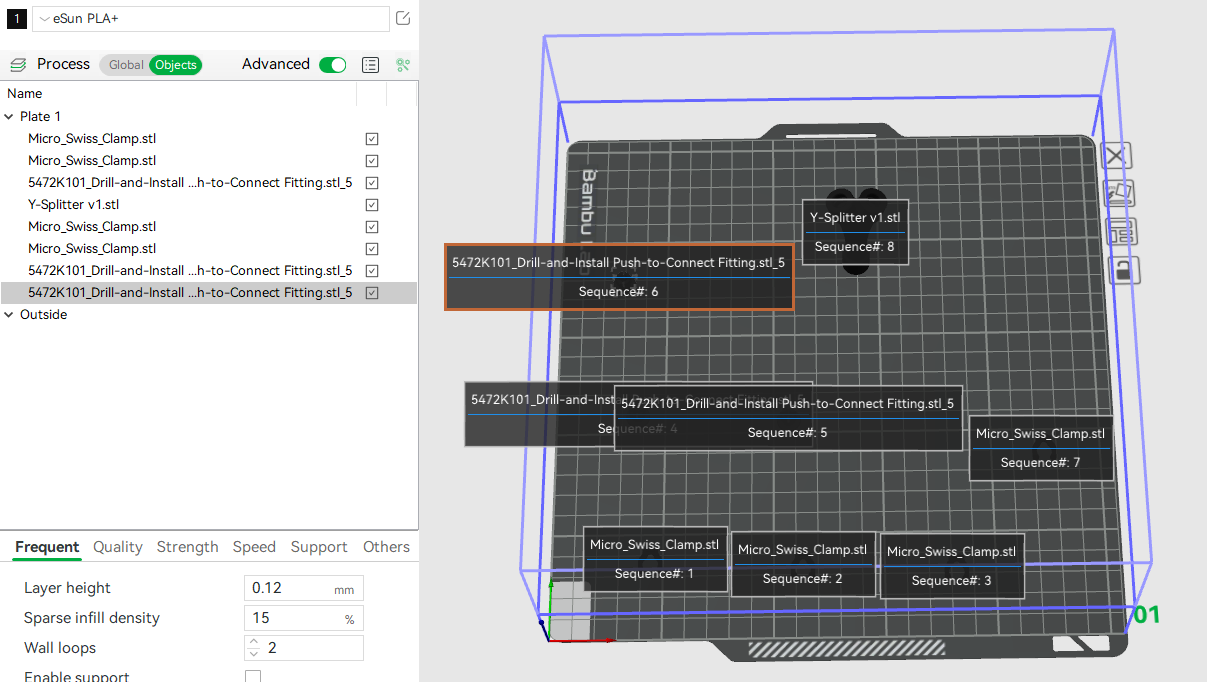Enable support via its checkbox

(x=253, y=675)
